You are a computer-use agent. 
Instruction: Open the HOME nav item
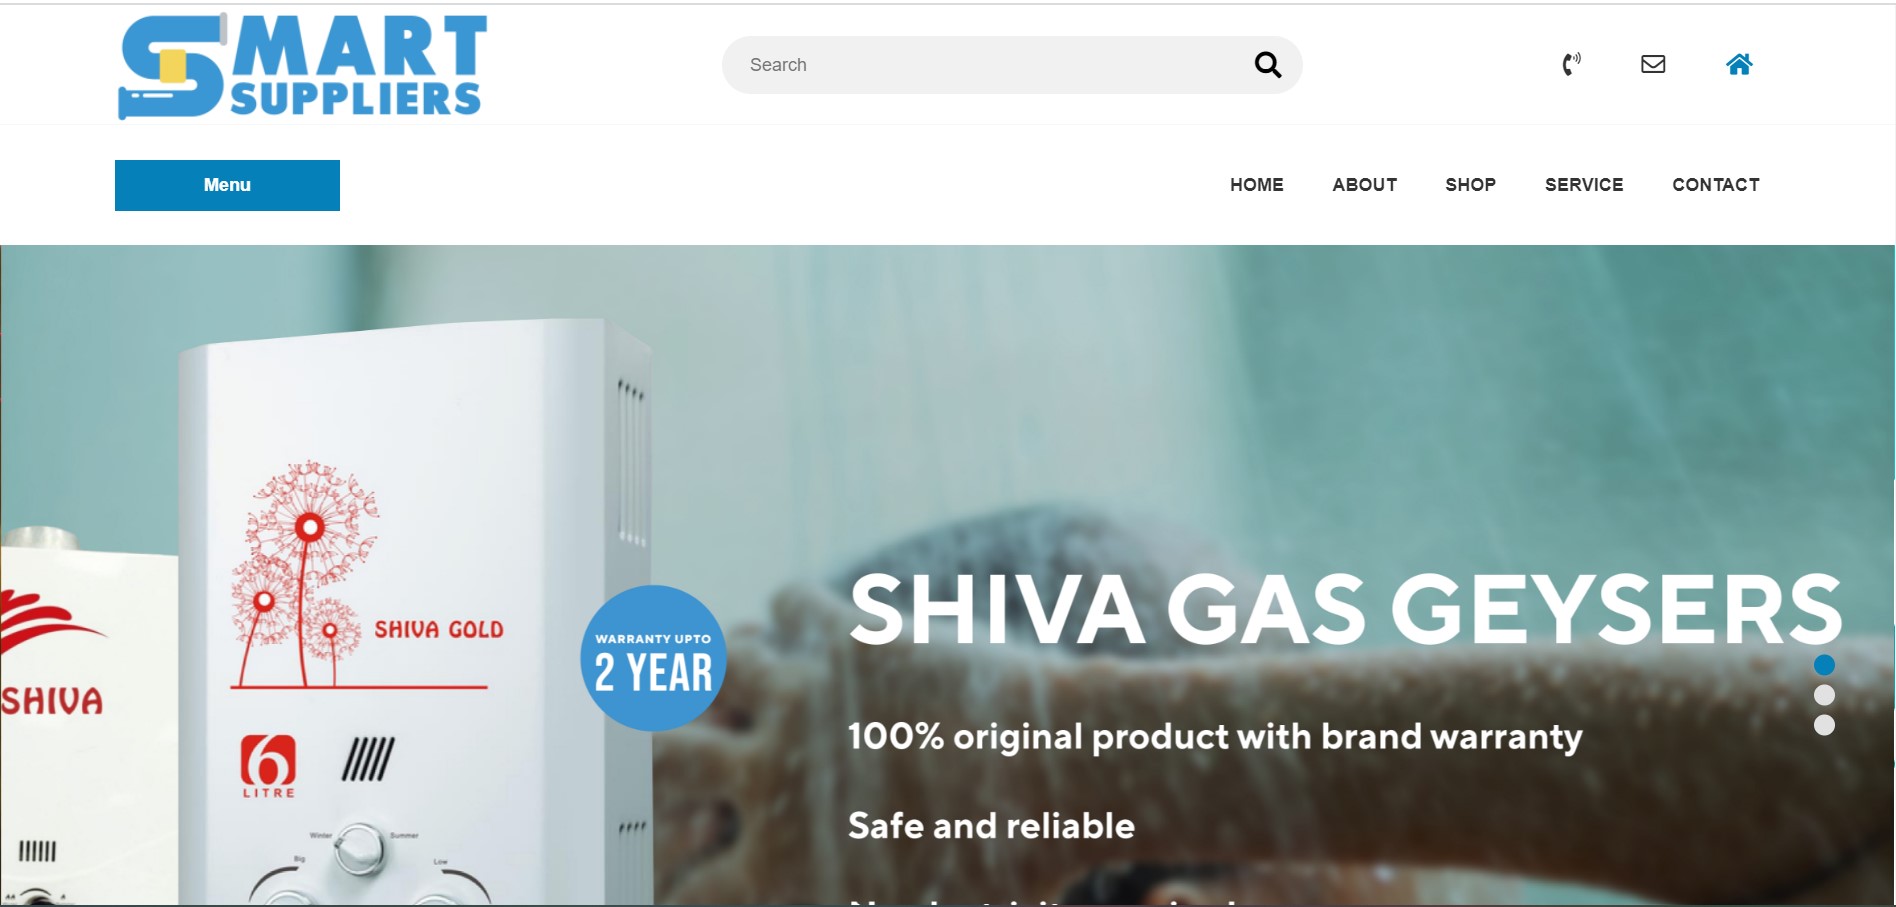[1256, 185]
